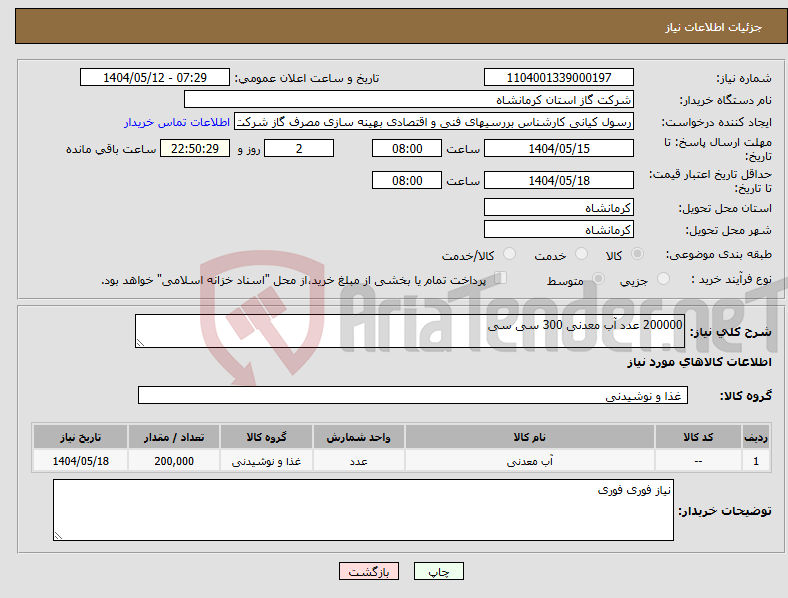Select the کالا radio button
Screen dimensions: 788x598
point(637,254)
